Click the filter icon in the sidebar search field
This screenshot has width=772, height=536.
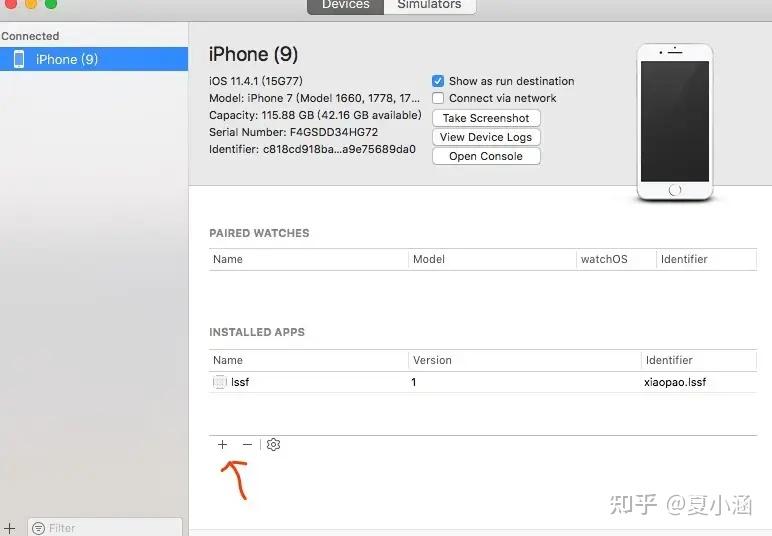(x=38, y=528)
